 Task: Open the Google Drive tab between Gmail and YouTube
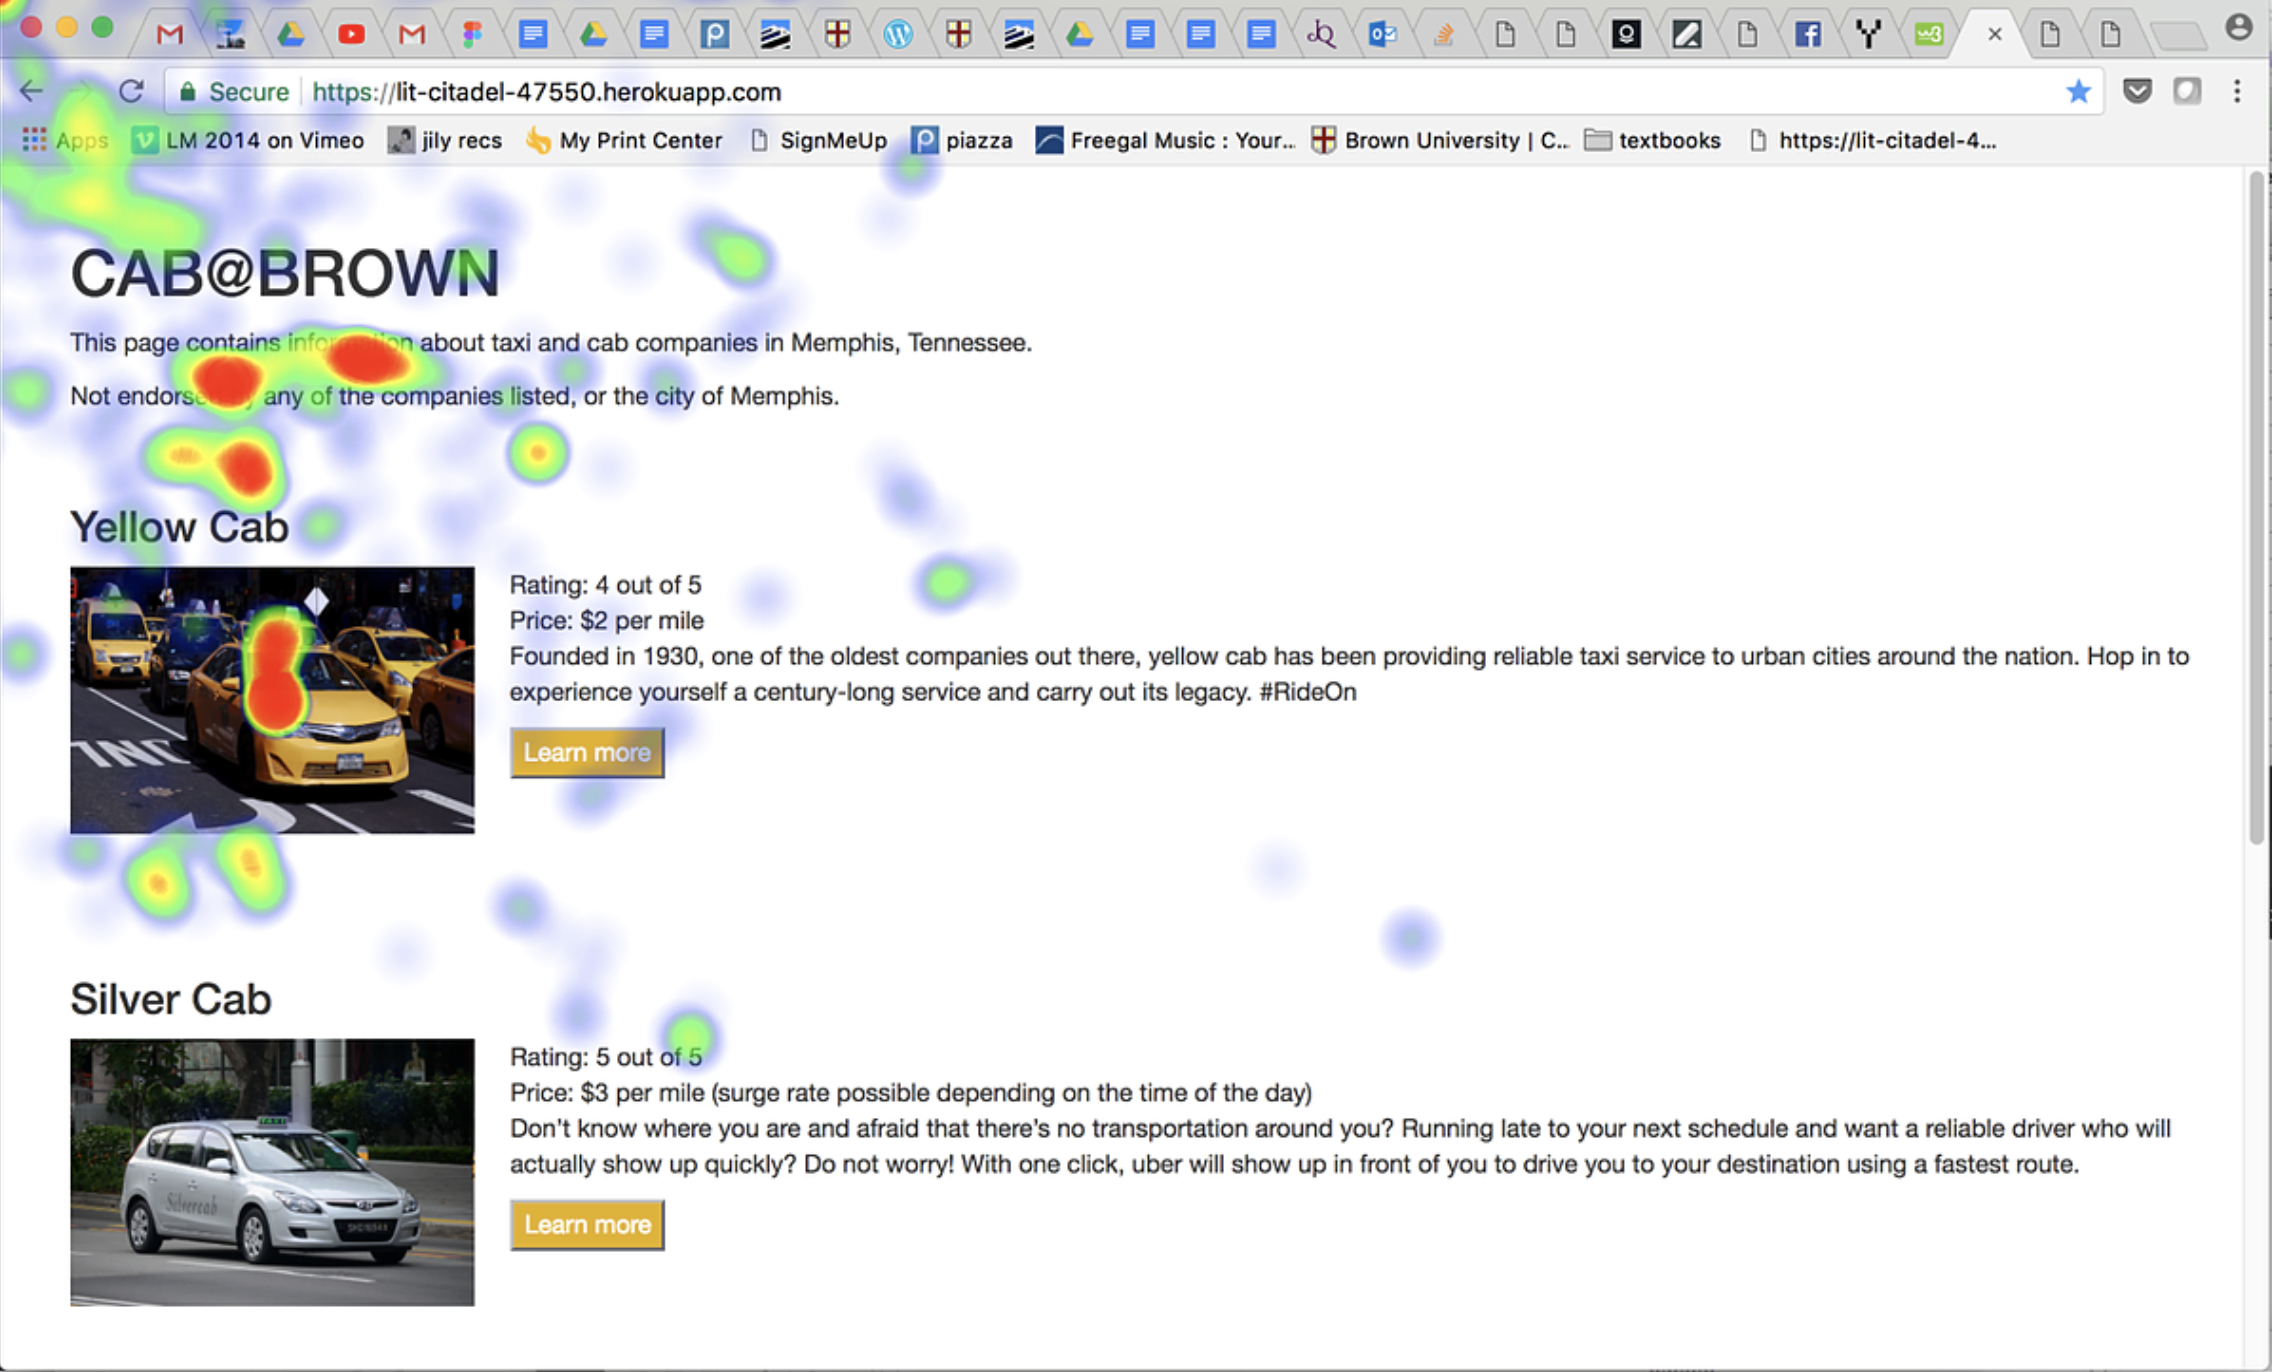(291, 34)
